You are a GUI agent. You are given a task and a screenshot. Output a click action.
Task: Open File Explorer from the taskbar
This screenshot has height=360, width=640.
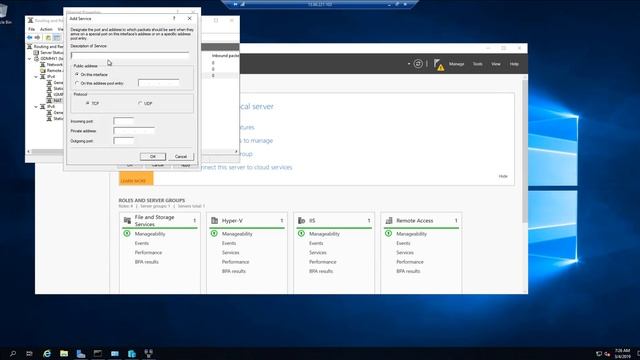[64, 353]
